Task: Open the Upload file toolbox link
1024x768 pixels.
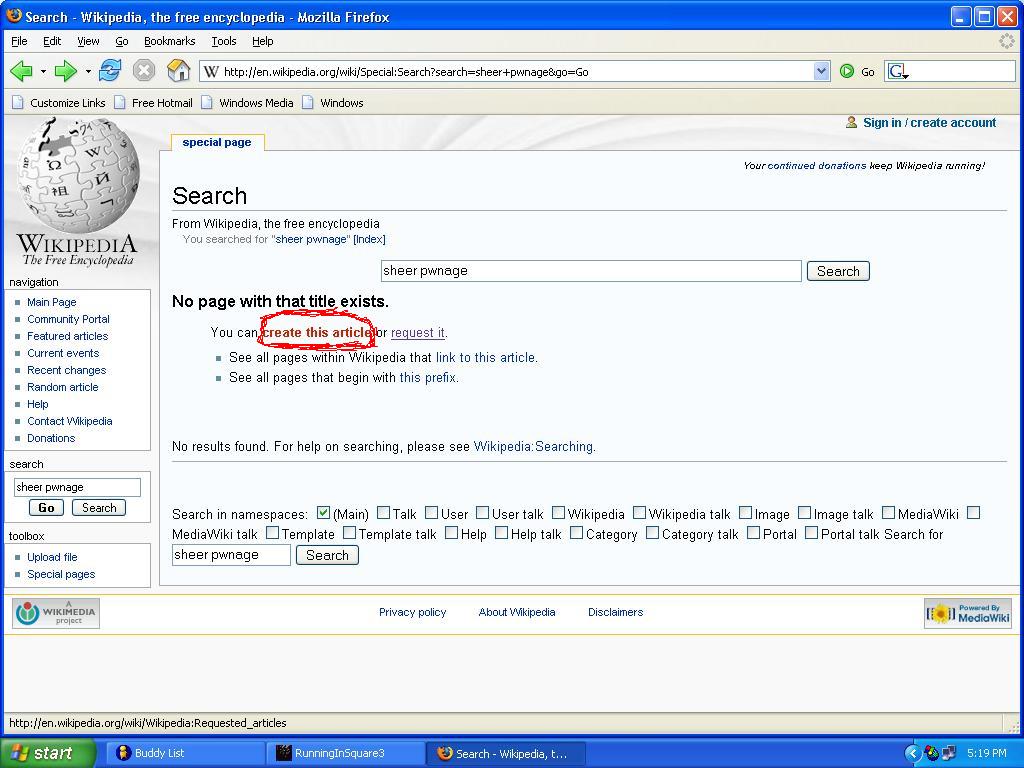Action: click(52, 557)
